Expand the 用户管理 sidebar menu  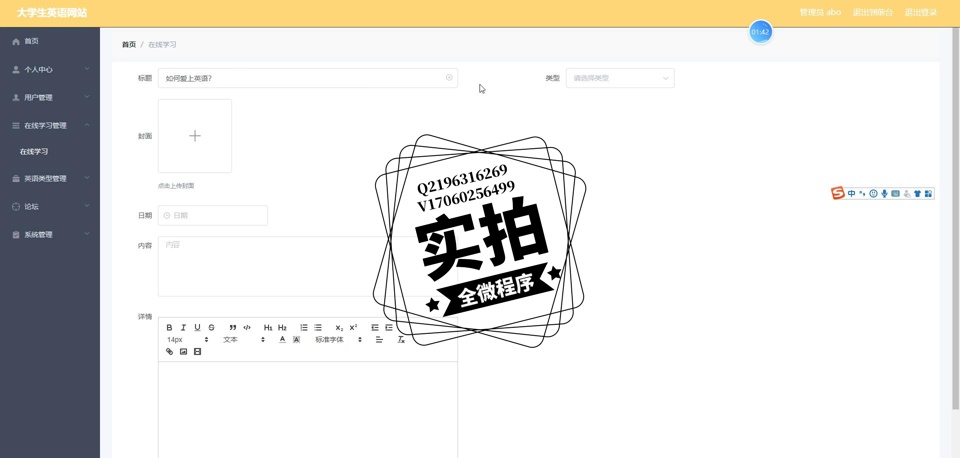pos(50,98)
